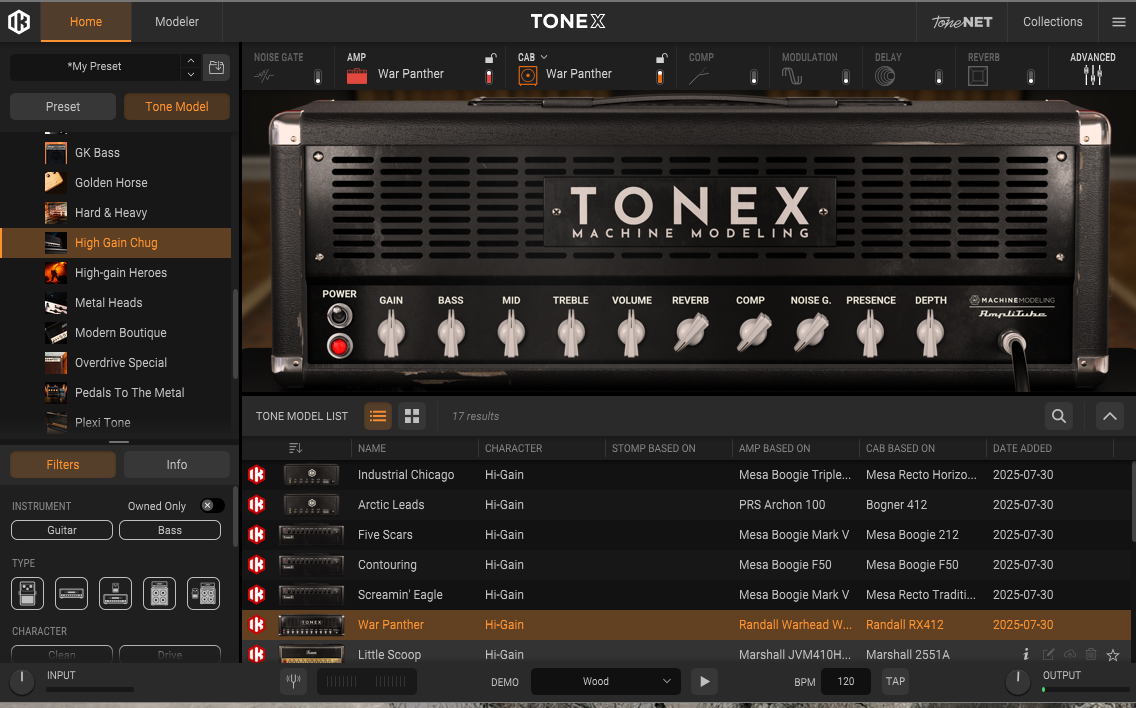Screen dimensions: 1136x708
Task: Click the Comp curve icon
Action: click(x=699, y=75)
